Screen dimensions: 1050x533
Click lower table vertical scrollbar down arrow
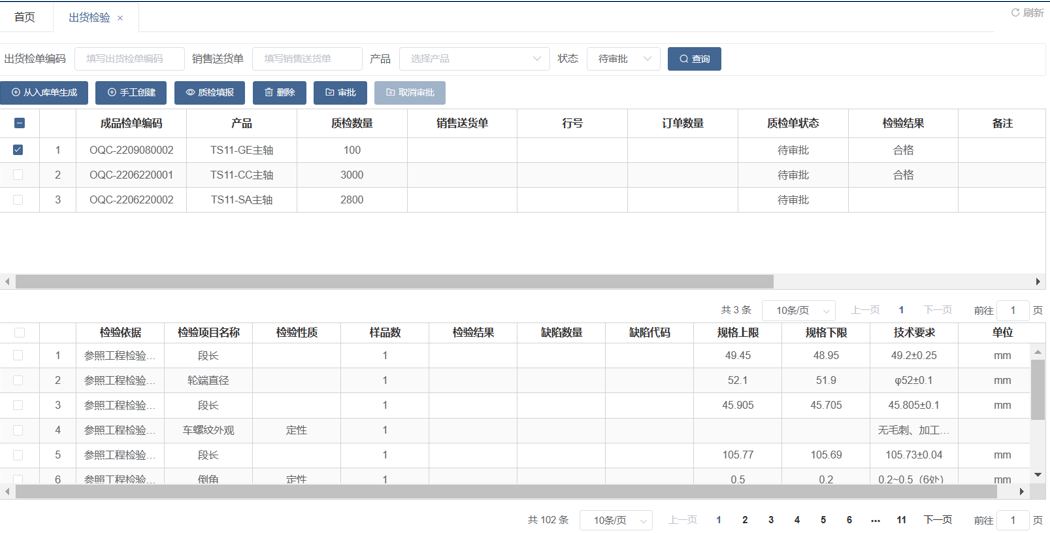coord(1038,475)
